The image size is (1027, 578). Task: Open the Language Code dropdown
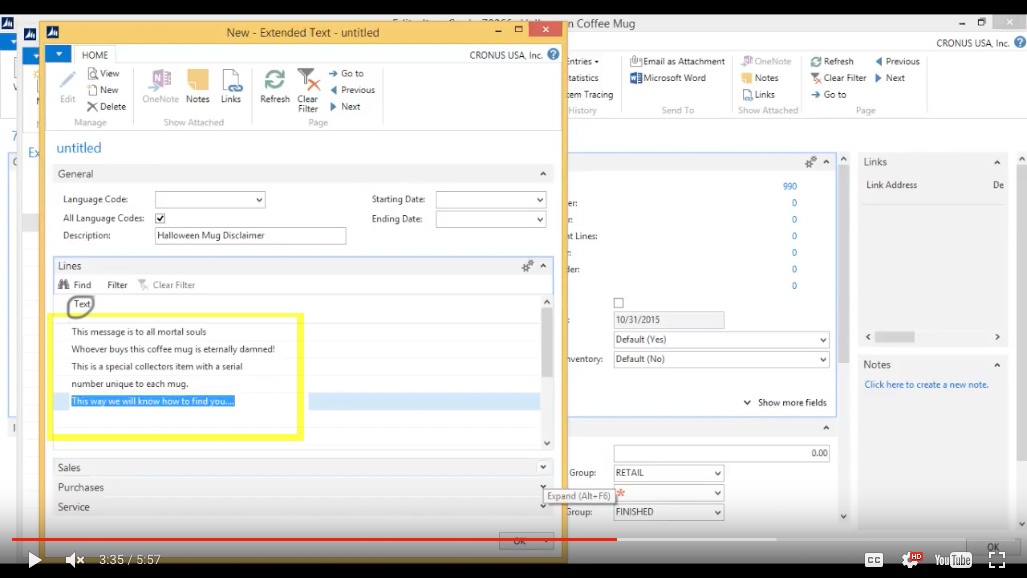[259, 199]
